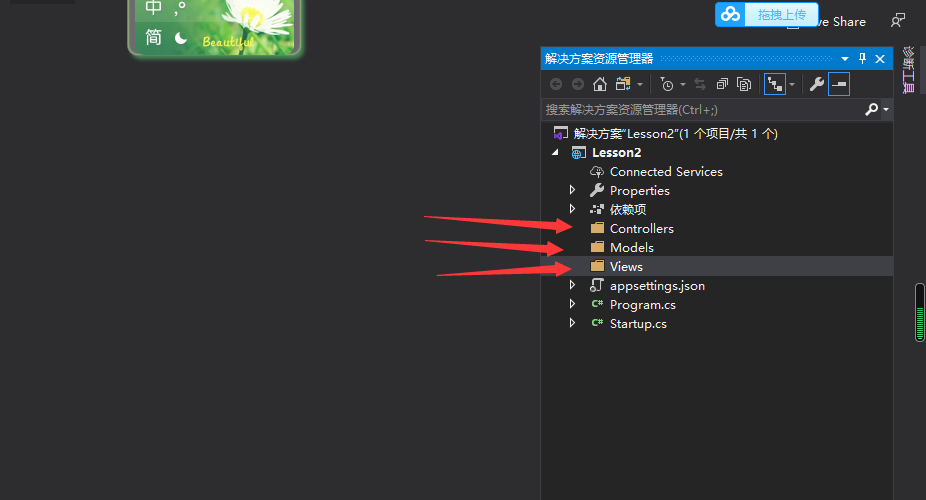The image size is (926, 500).
Task: Select the Properties tree node
Action: point(640,191)
